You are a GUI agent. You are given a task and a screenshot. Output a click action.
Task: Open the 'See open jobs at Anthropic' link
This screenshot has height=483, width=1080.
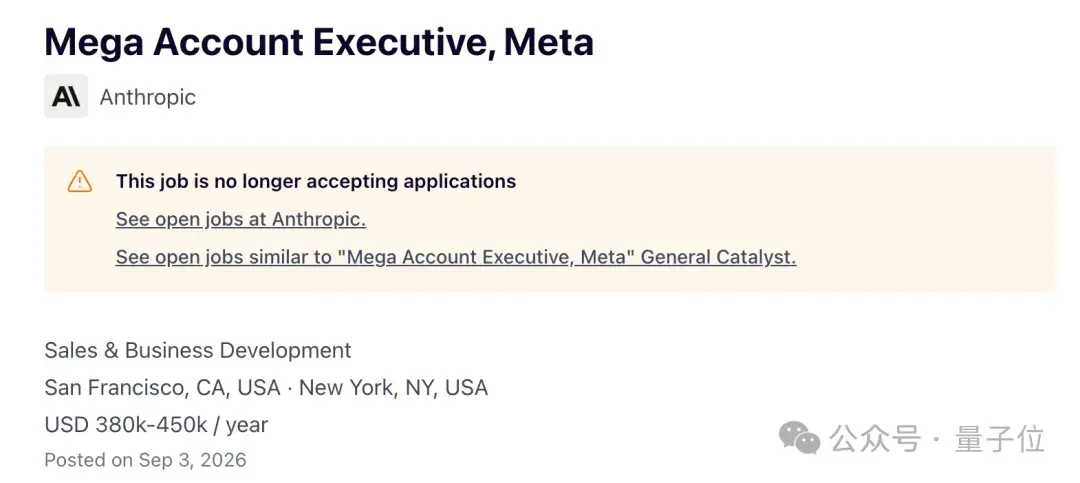(x=240, y=219)
